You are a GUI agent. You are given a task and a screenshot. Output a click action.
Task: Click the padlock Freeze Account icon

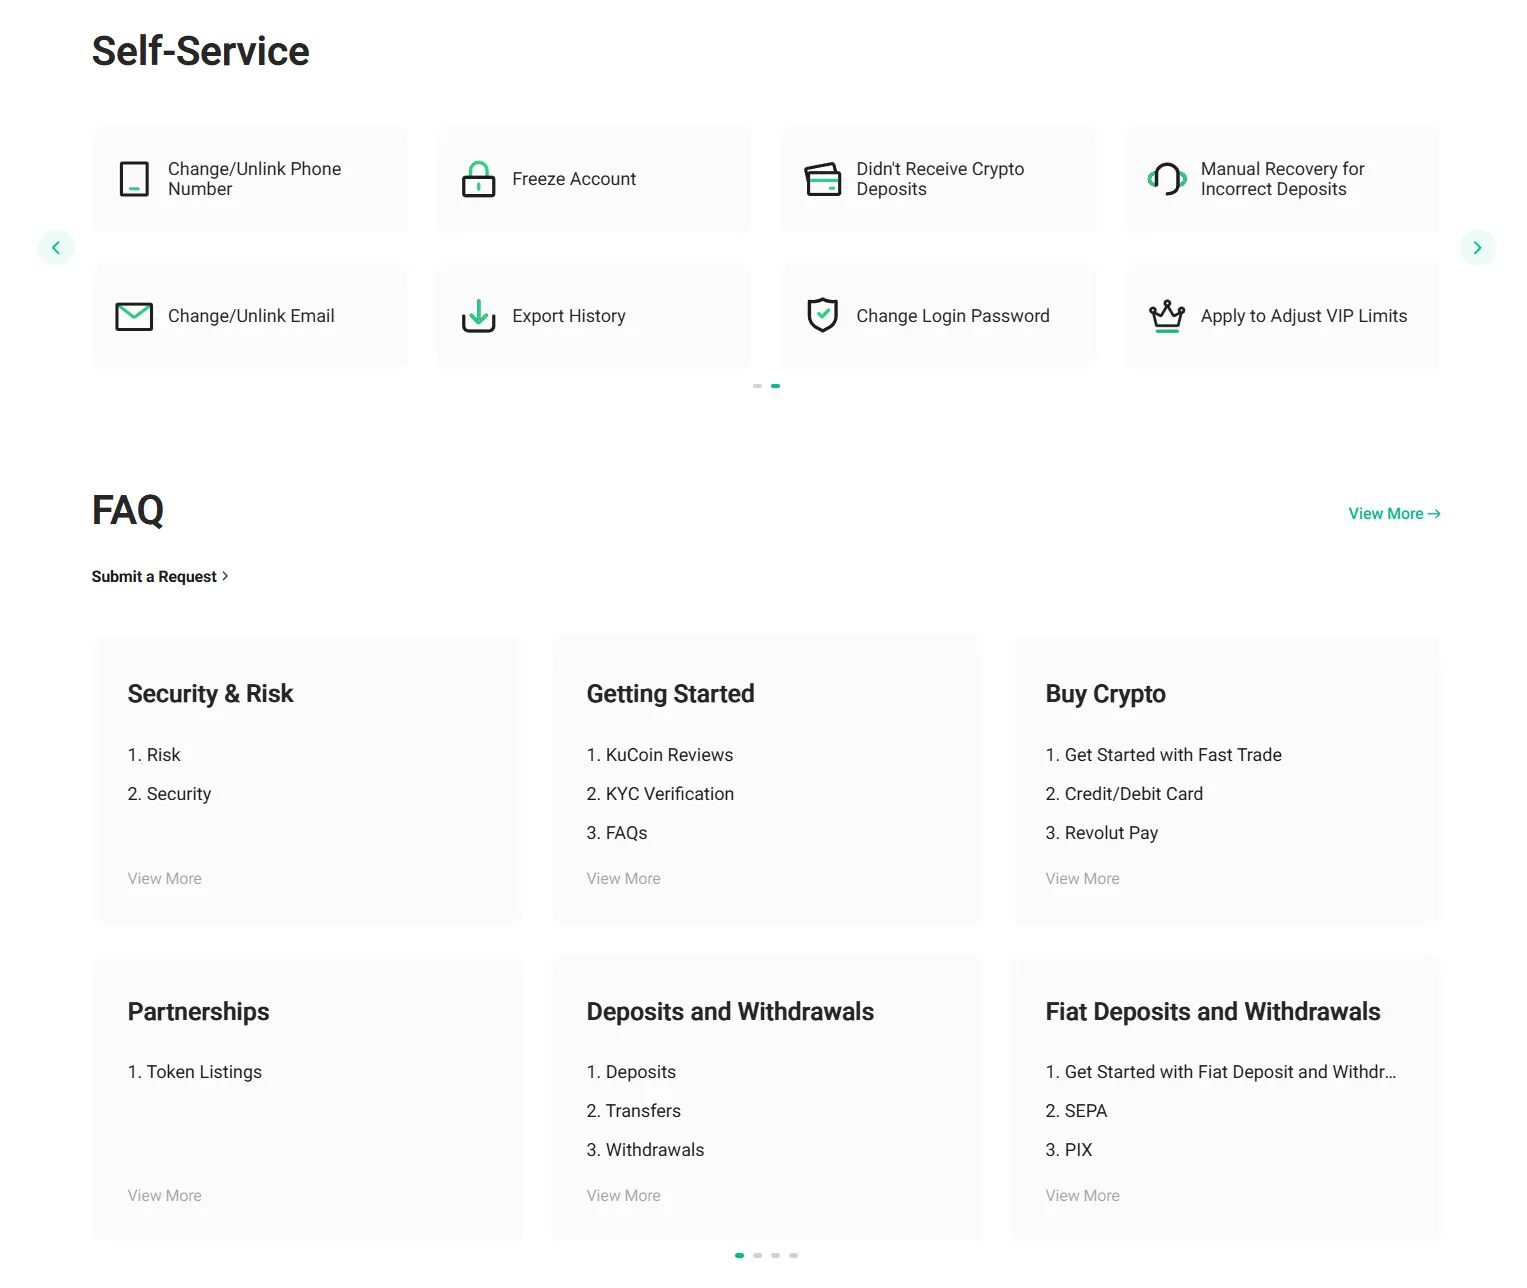pyautogui.click(x=478, y=179)
